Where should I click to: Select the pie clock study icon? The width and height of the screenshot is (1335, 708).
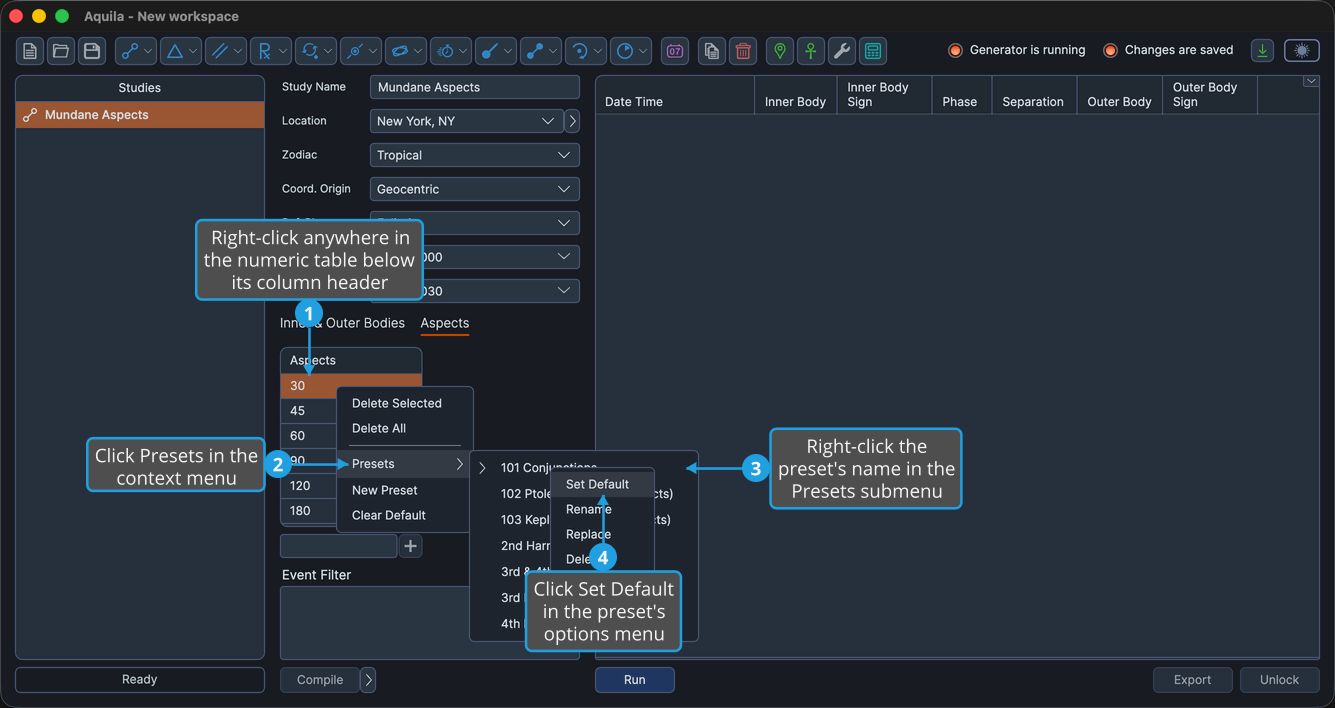coord(631,51)
